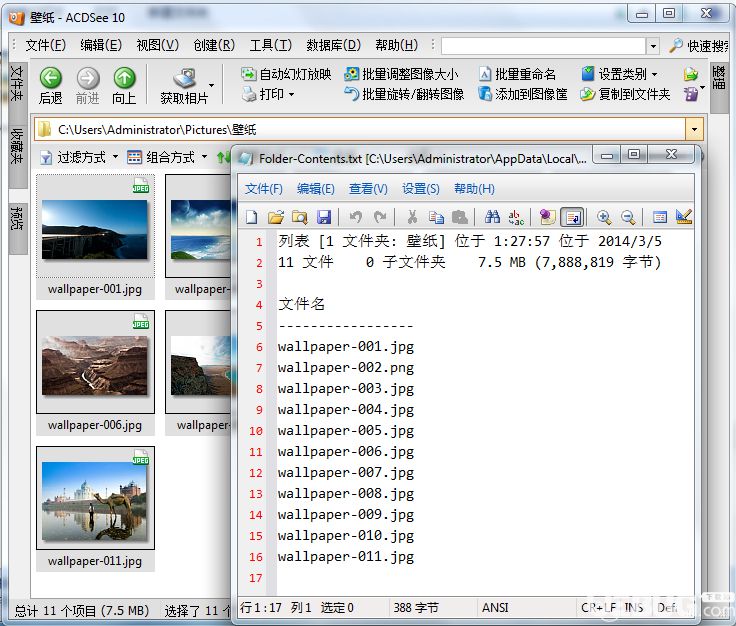The height and width of the screenshot is (626, 736).
Task: Click the greyed Forward arrow icon
Action: 88,77
